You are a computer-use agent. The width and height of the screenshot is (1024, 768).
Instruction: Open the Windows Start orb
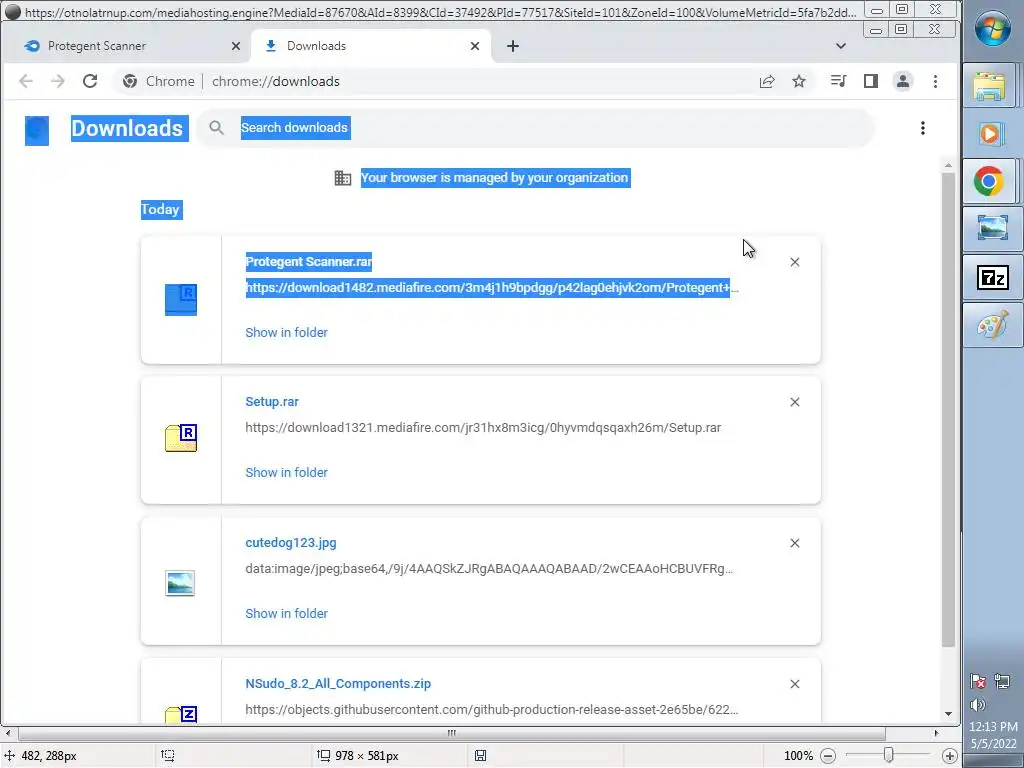pos(993,29)
